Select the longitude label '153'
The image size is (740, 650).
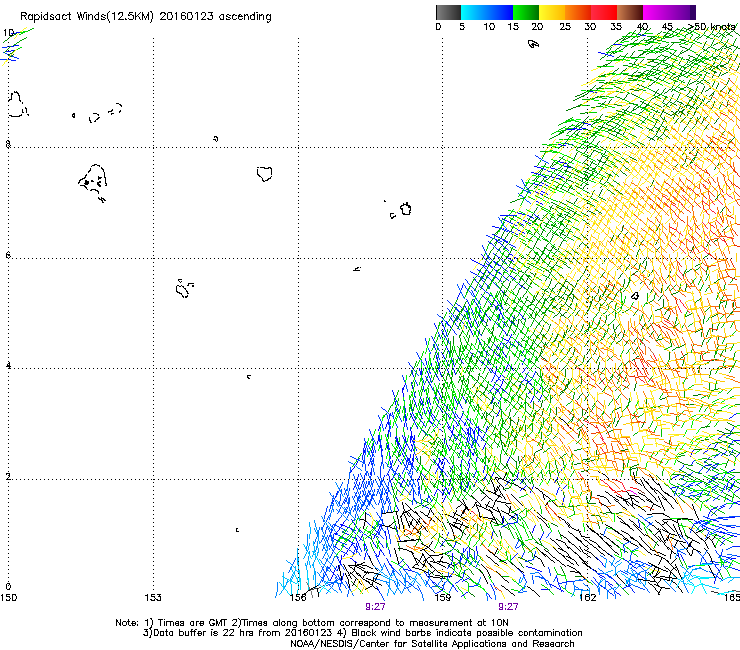(153, 598)
